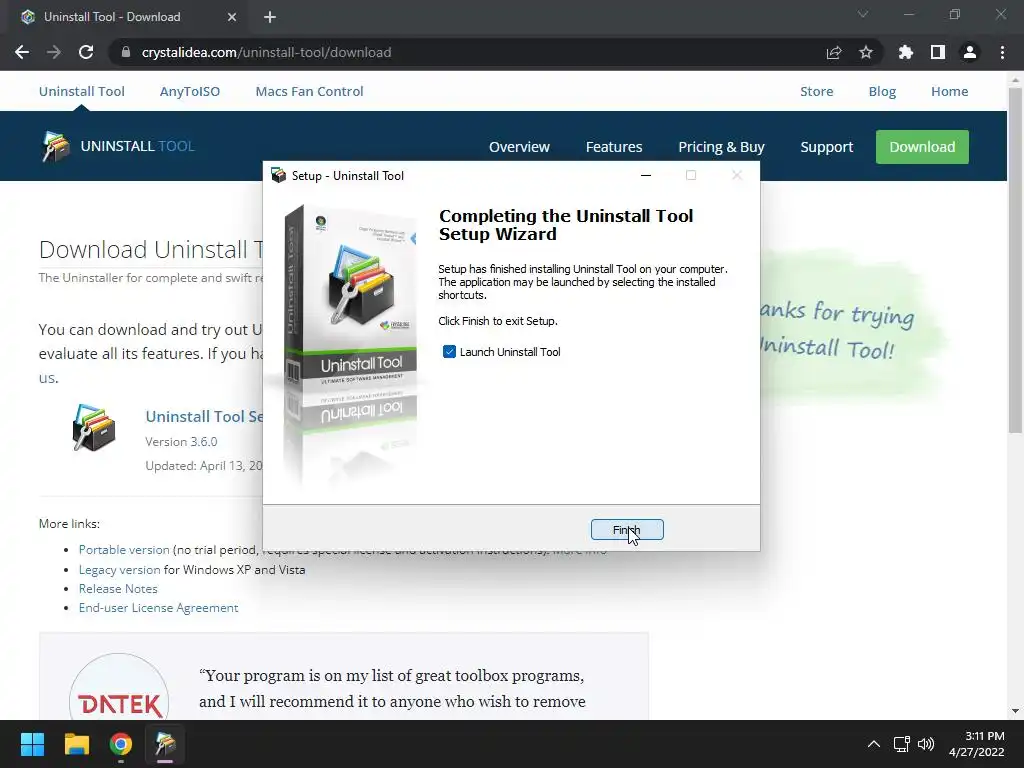Open the Blog link
The width and height of the screenshot is (1024, 768).
point(882,91)
